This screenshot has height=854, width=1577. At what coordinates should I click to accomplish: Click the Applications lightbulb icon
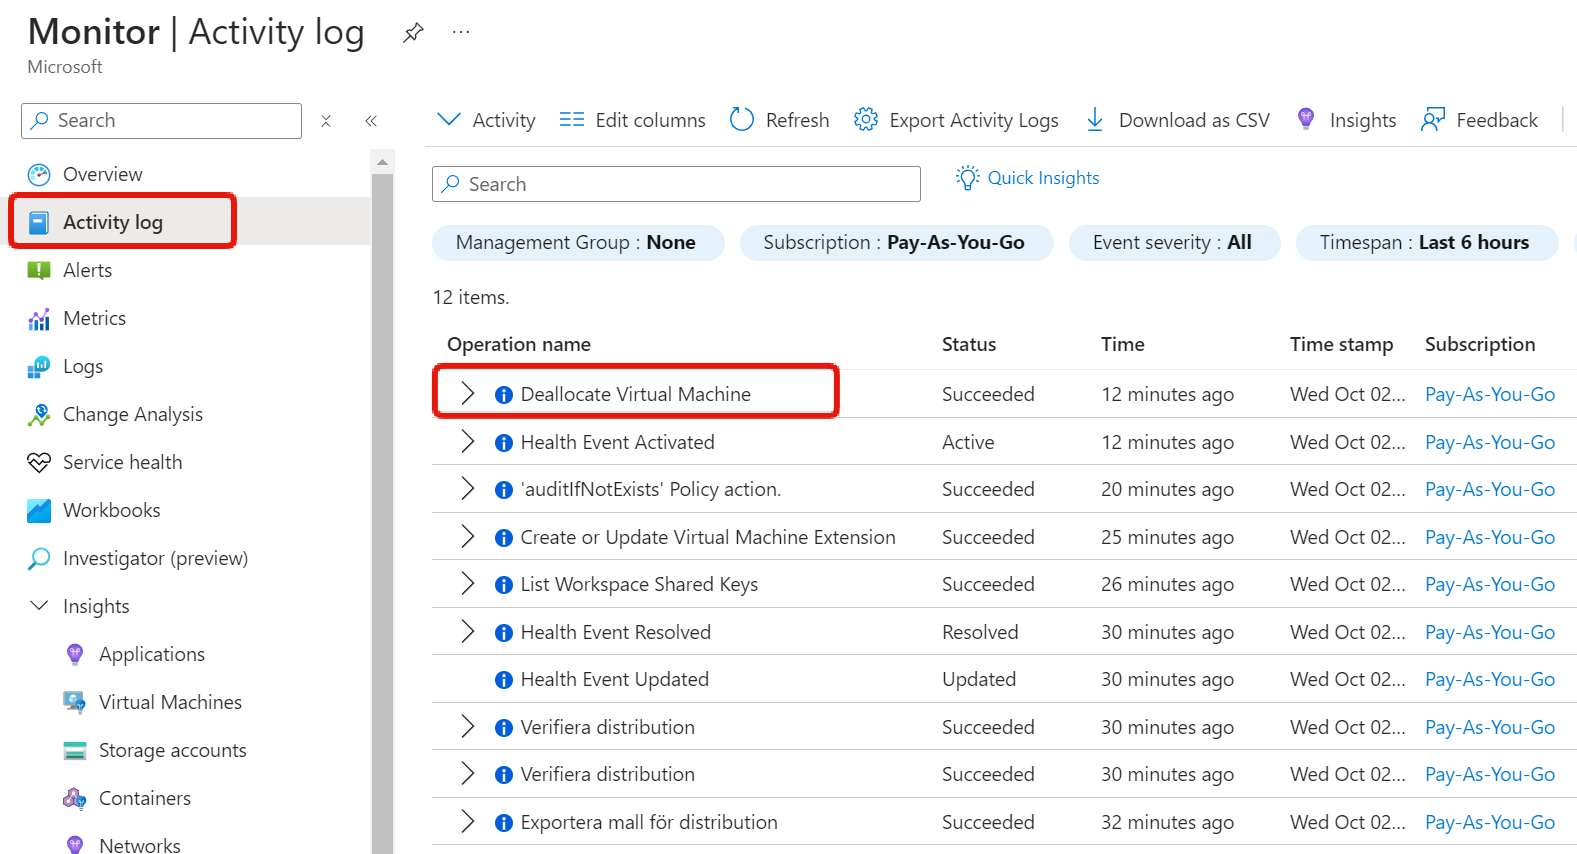point(75,655)
